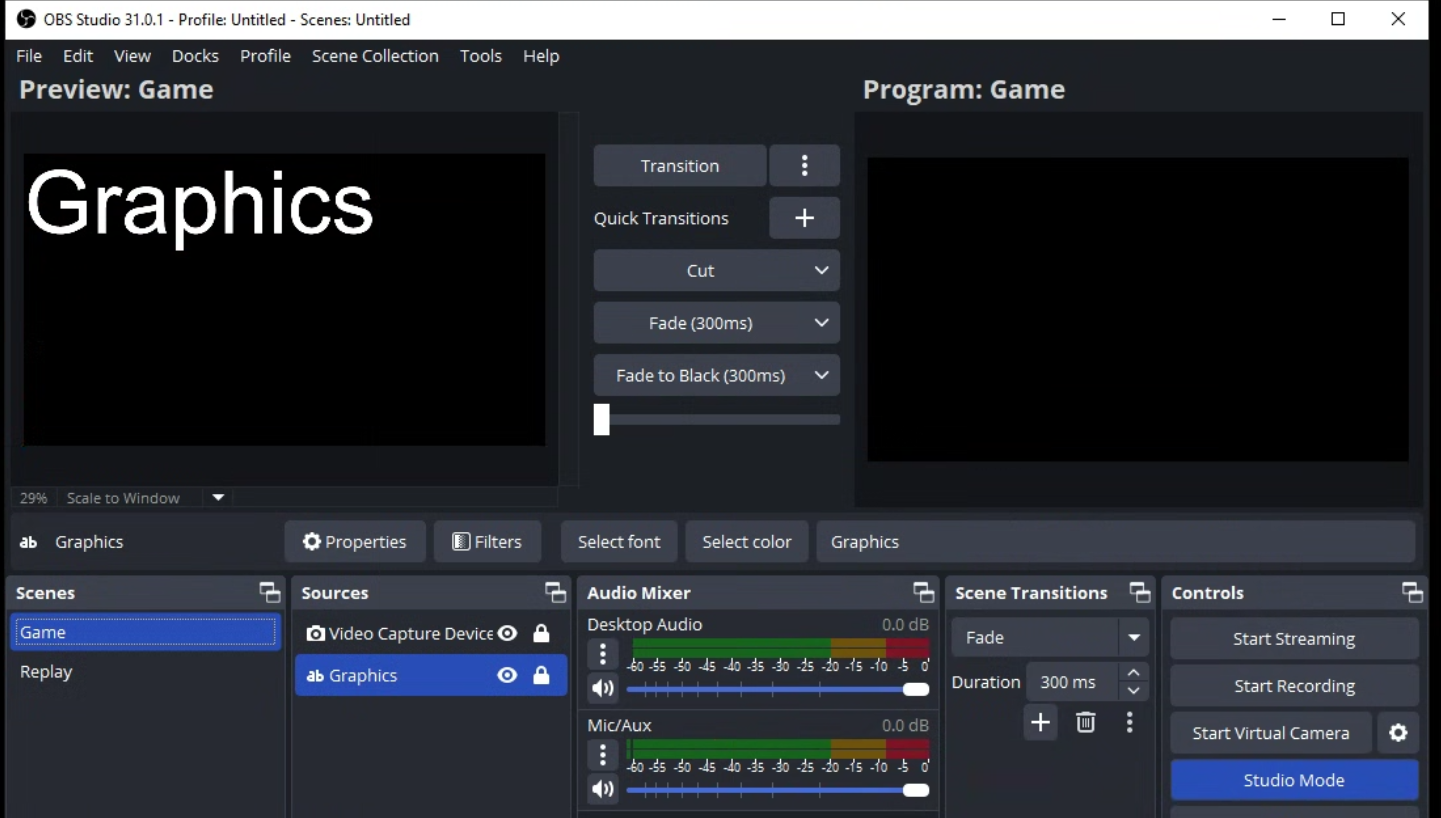Decrease transition duration with down arrow
The height and width of the screenshot is (818, 1441).
[x=1133, y=691]
